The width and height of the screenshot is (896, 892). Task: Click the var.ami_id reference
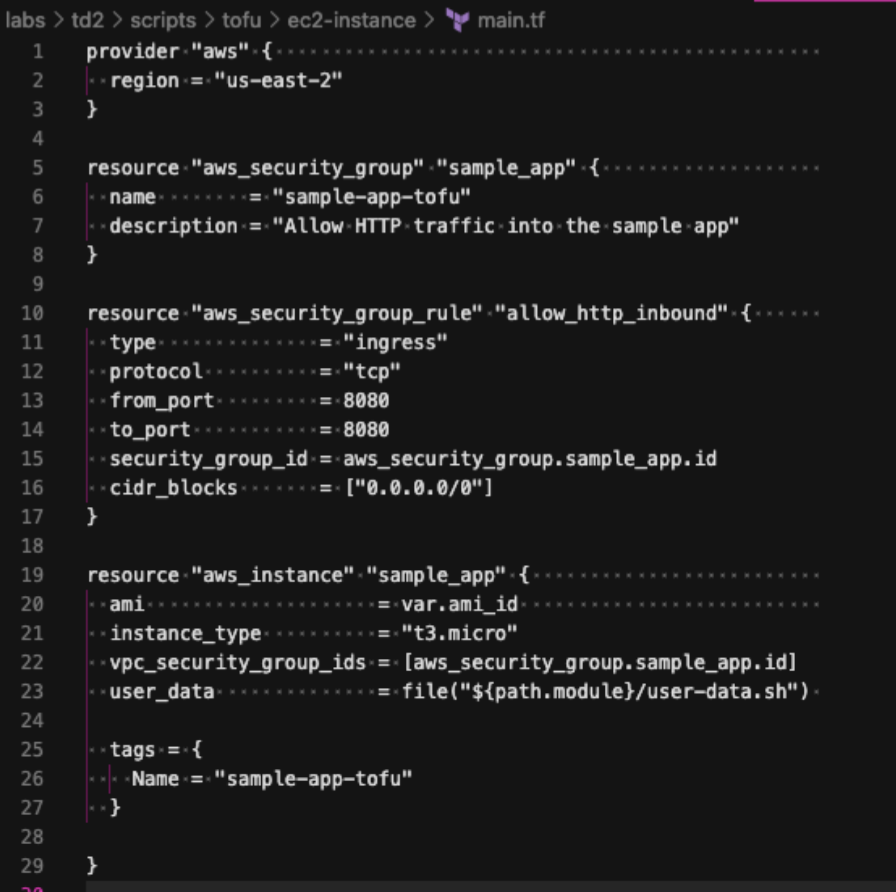(459, 604)
